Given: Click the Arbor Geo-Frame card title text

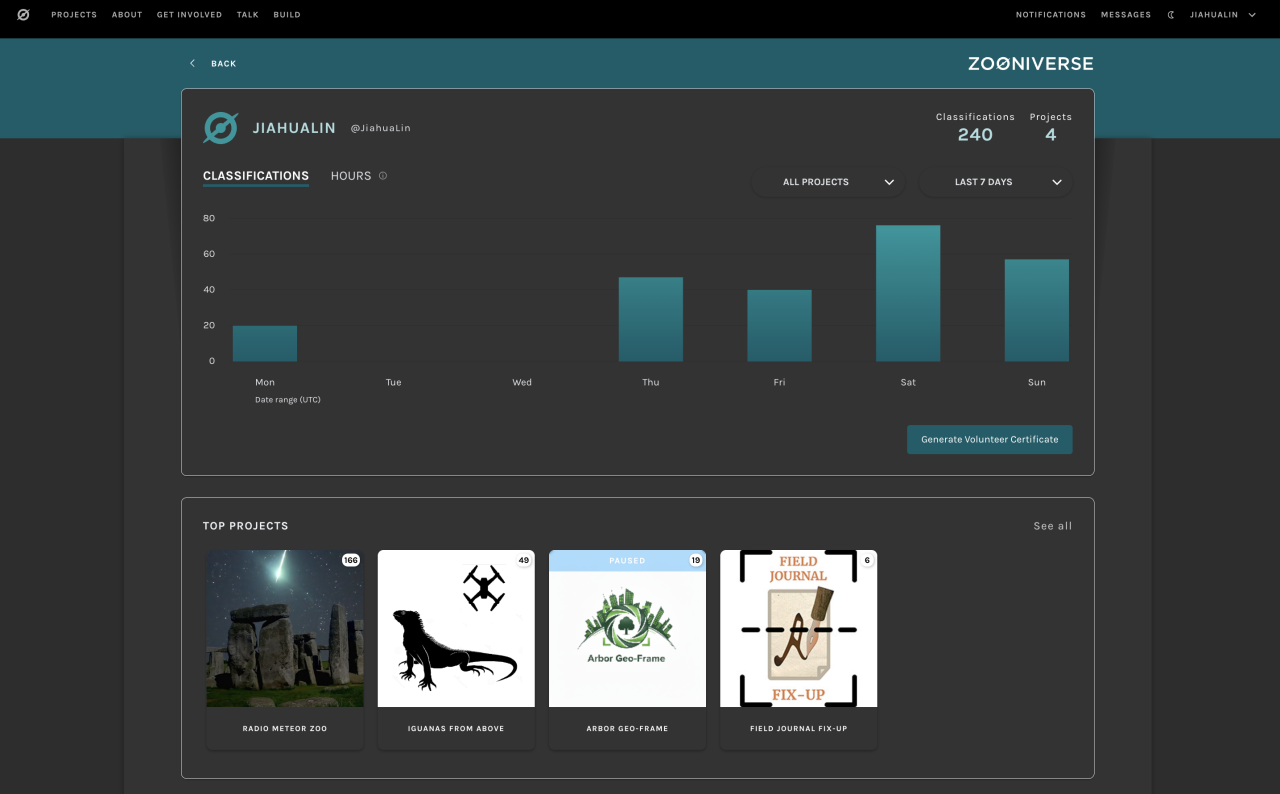Looking at the screenshot, I should point(627,729).
